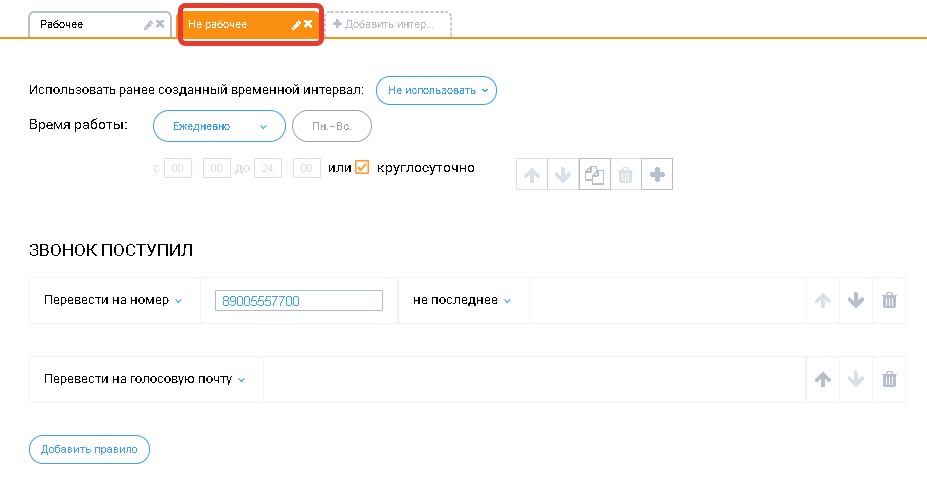Delete the voicemail transfer rule
The height and width of the screenshot is (482, 927).
click(889, 379)
